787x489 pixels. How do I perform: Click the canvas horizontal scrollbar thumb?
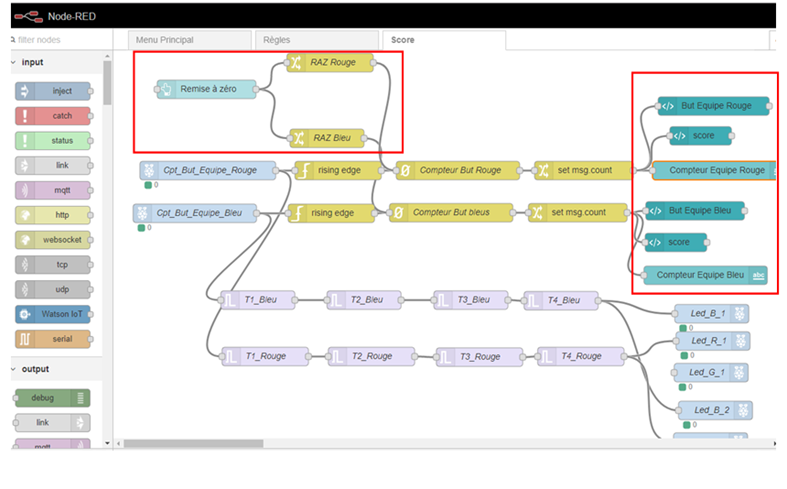coord(194,444)
